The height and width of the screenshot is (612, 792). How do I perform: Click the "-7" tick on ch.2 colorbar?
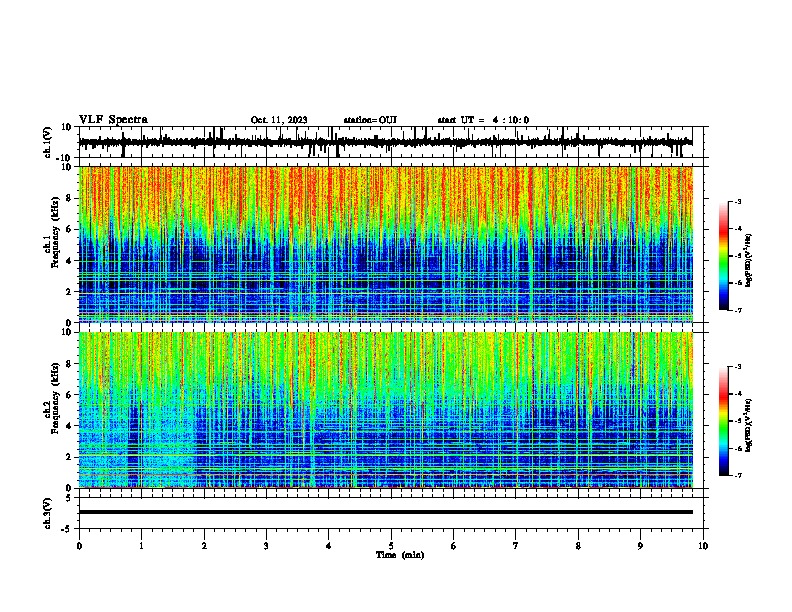(x=737, y=475)
